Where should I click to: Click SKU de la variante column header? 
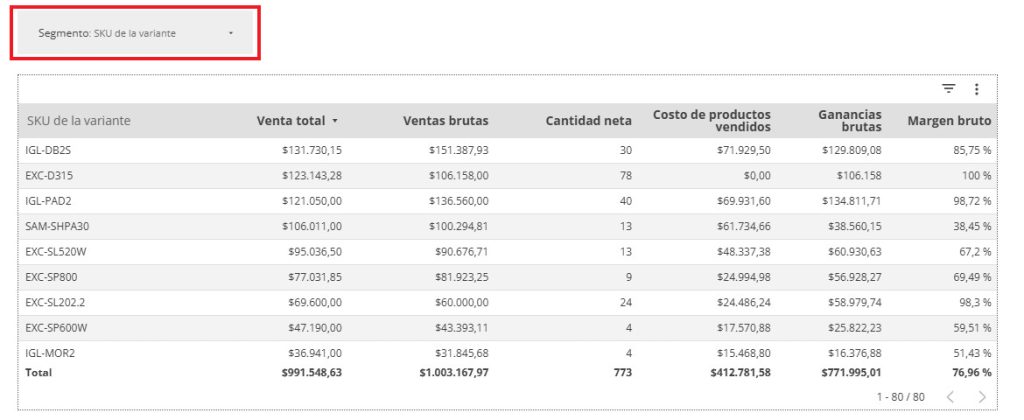[78, 121]
